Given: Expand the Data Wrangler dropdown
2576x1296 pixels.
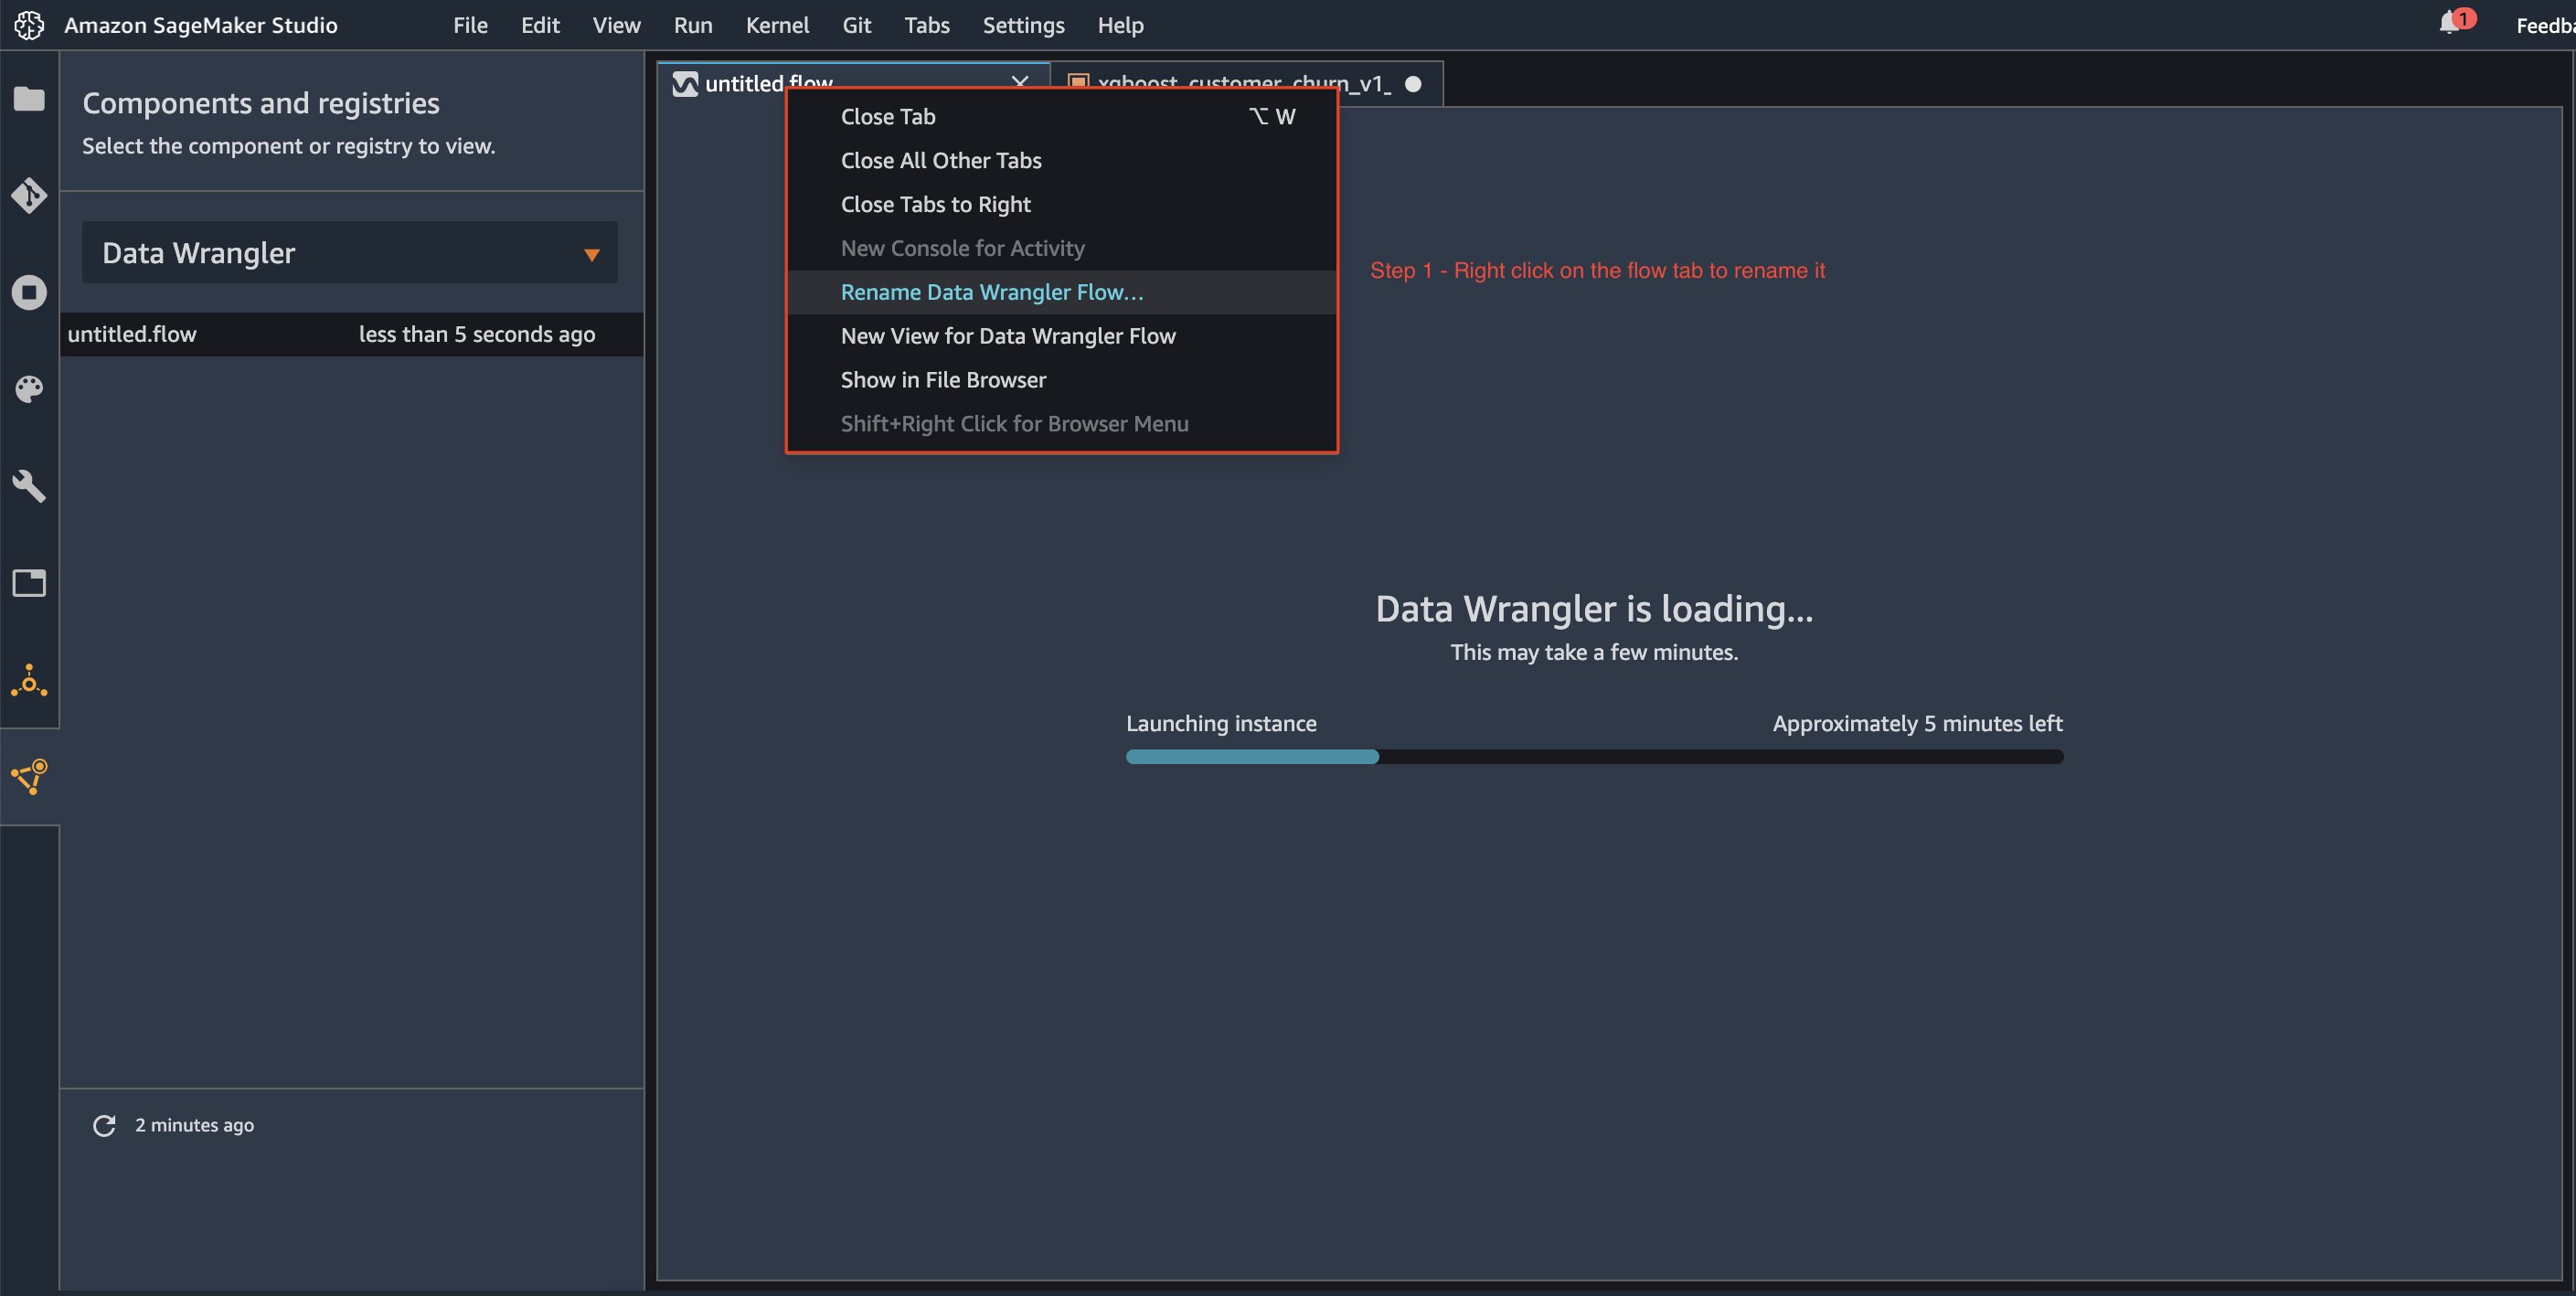Looking at the screenshot, I should 349,252.
